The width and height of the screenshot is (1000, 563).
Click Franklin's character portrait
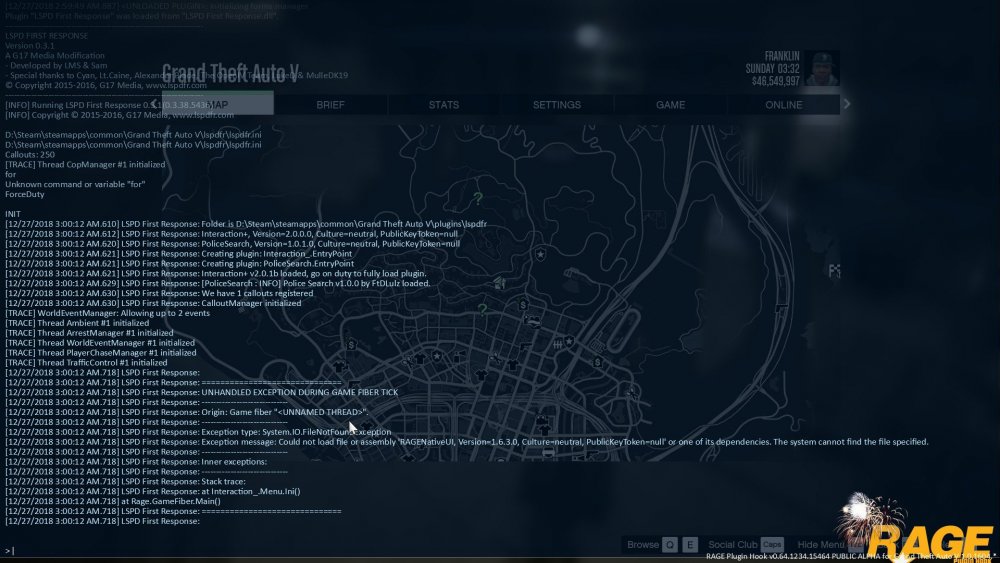[x=821, y=68]
